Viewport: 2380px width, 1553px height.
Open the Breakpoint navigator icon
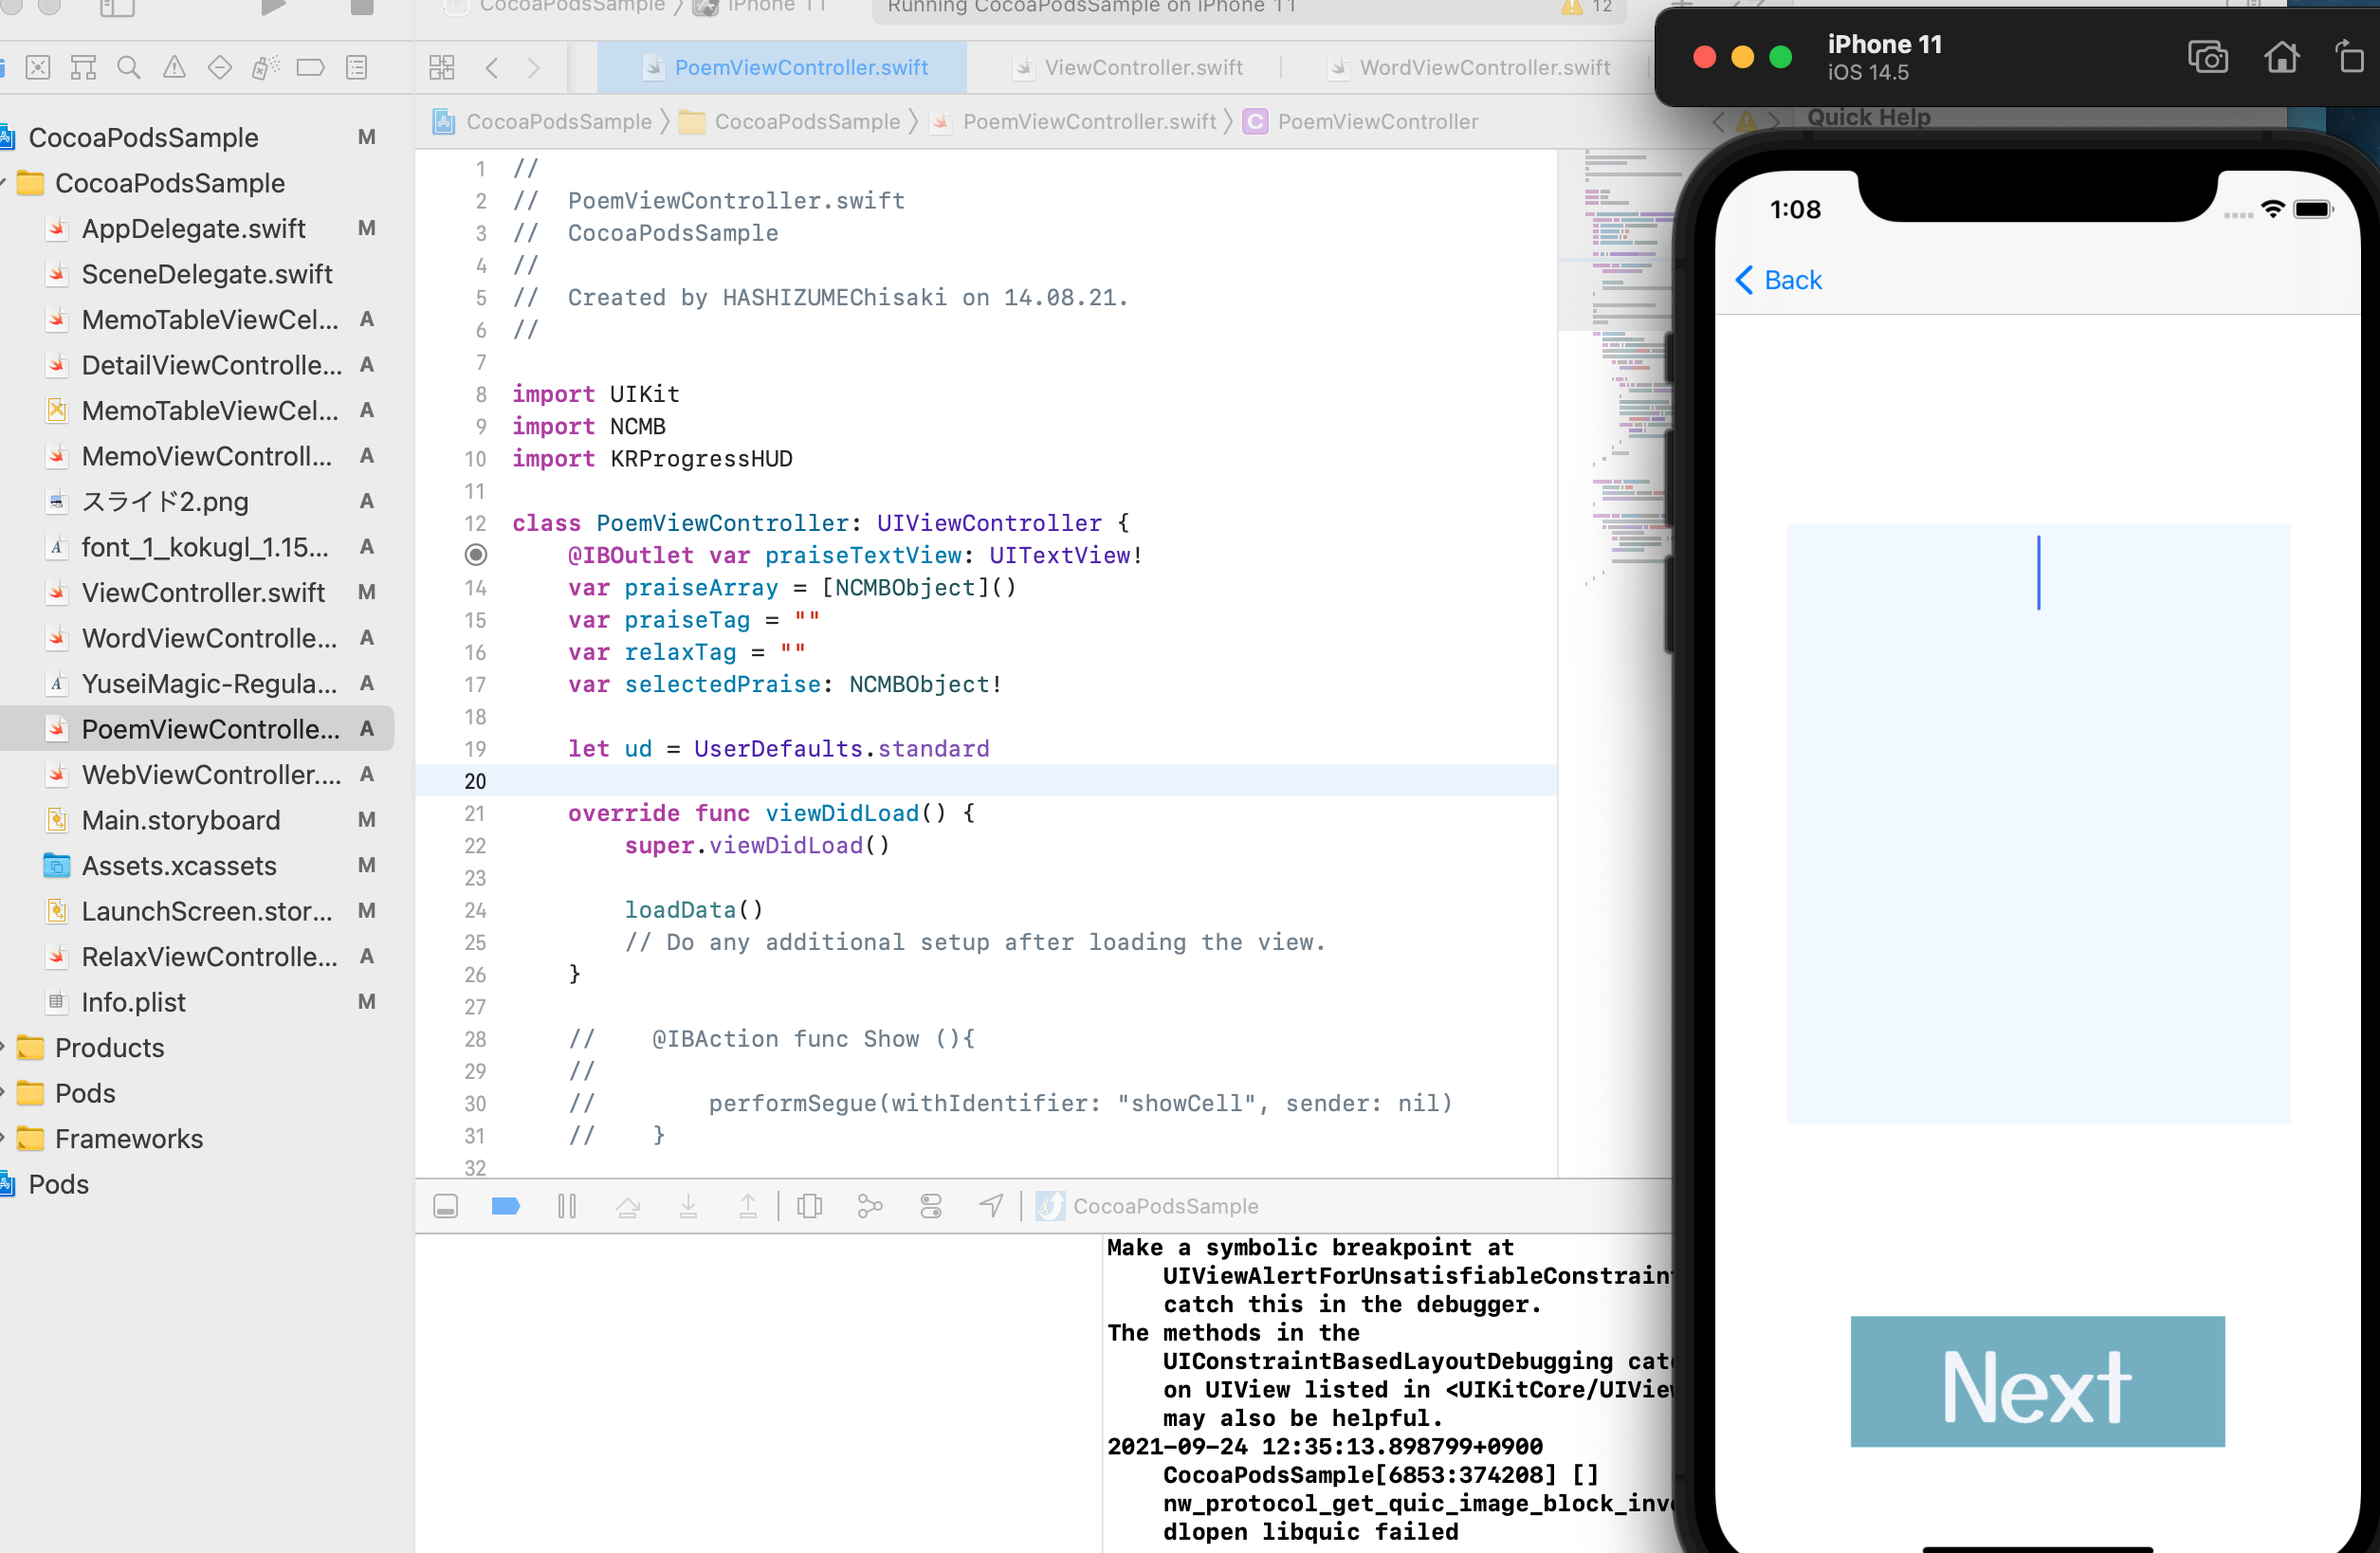[310, 68]
